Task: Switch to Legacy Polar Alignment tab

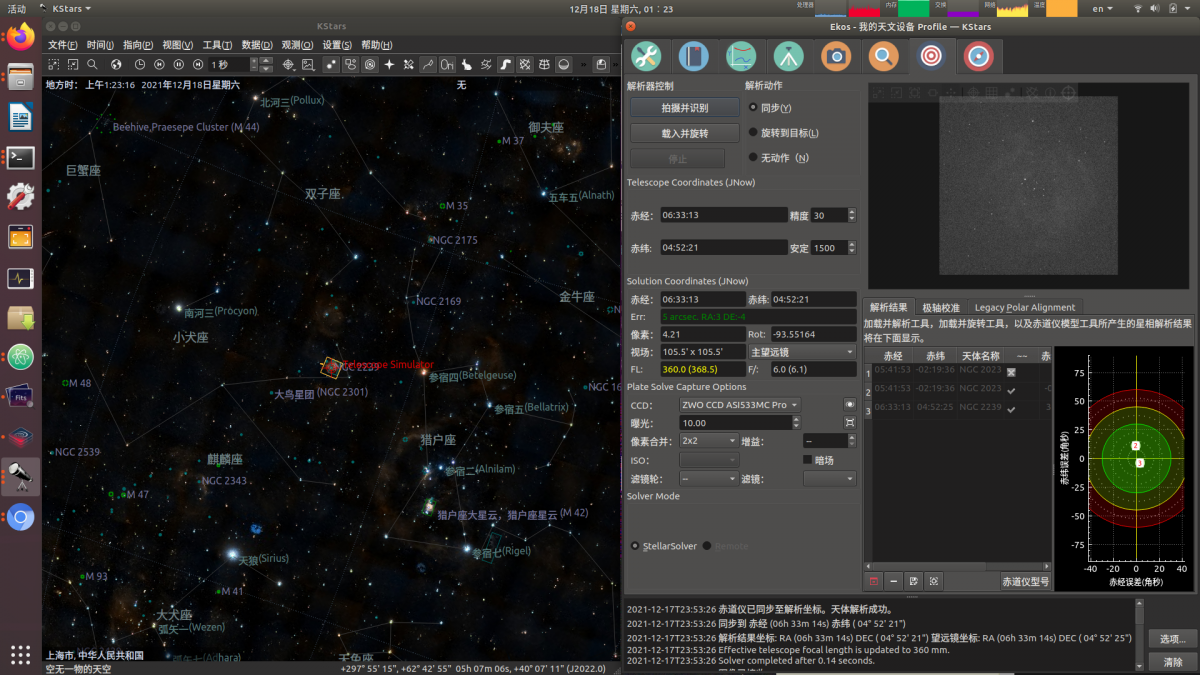Action: [x=1025, y=307]
